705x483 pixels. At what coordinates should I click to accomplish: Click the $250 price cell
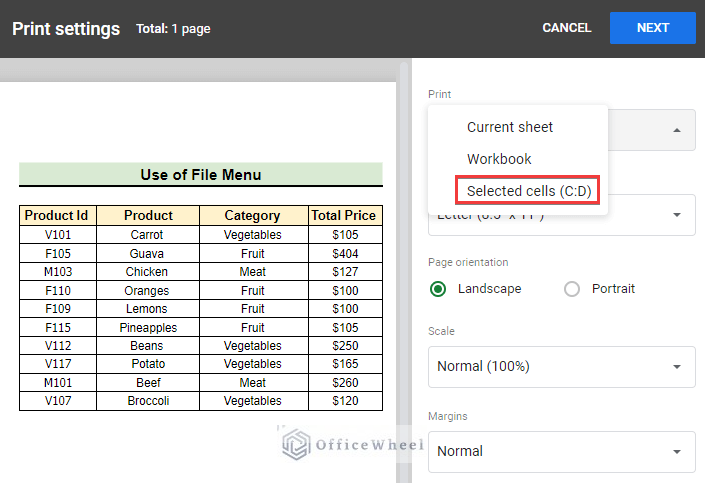(x=345, y=346)
